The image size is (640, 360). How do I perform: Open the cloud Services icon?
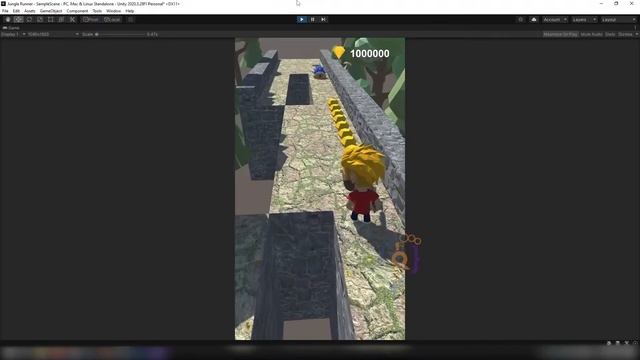(x=533, y=20)
